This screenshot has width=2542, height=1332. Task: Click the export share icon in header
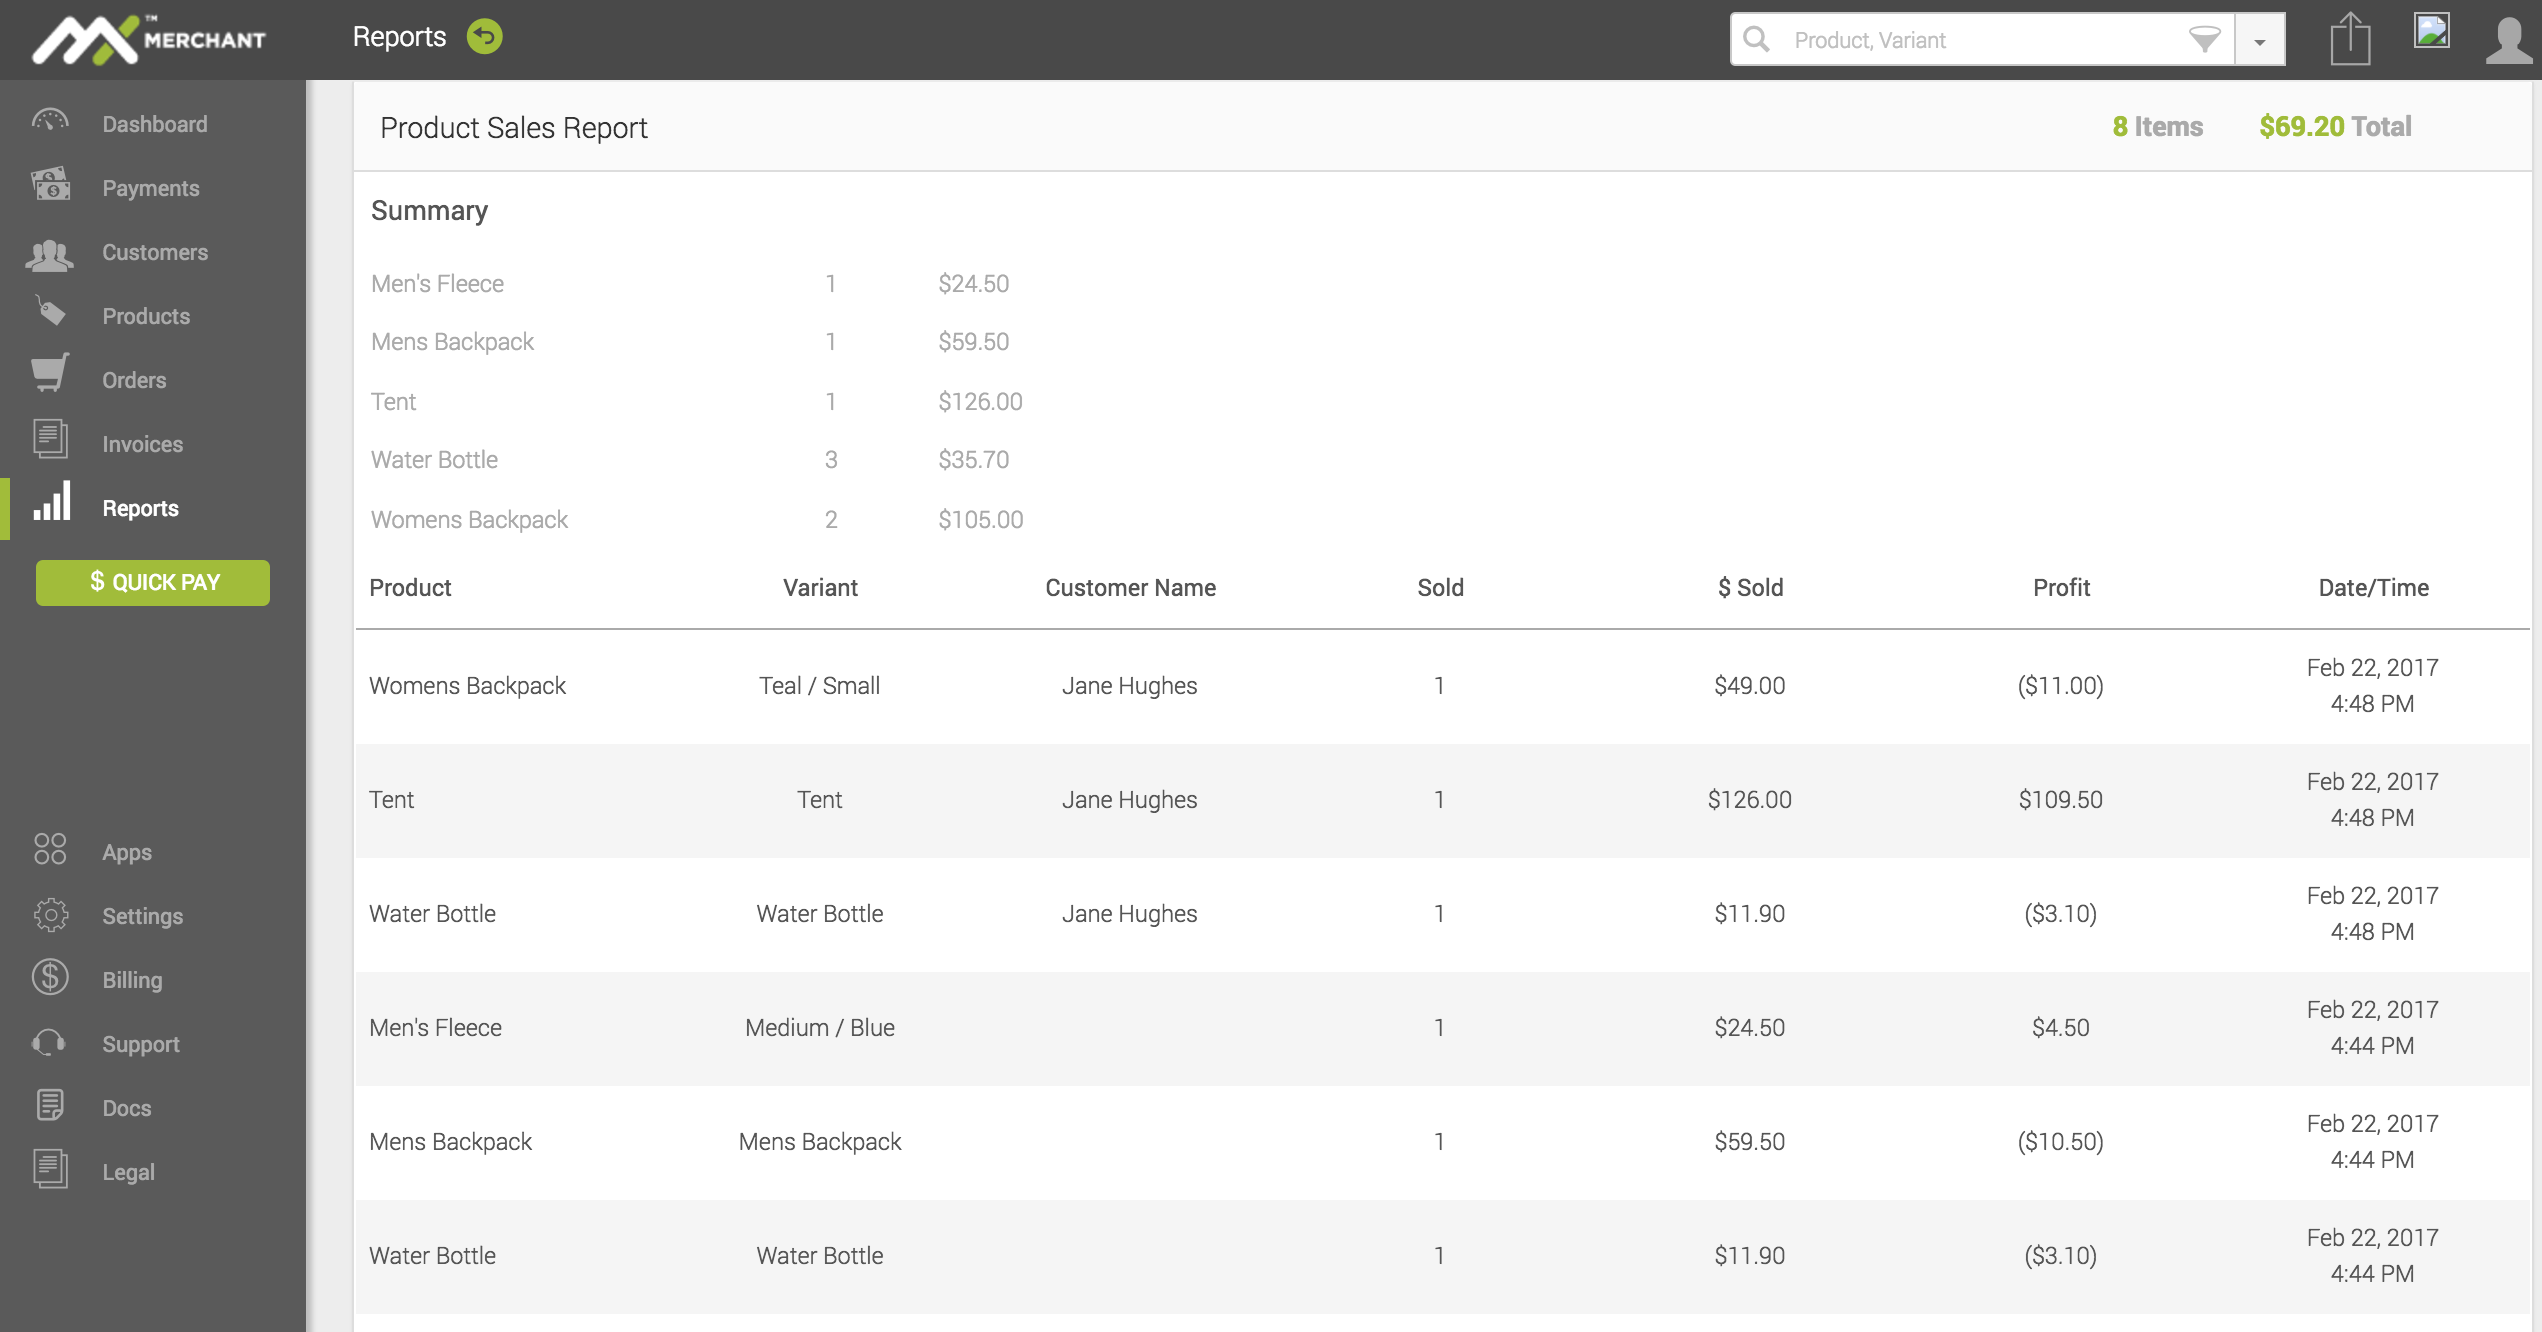(2349, 40)
